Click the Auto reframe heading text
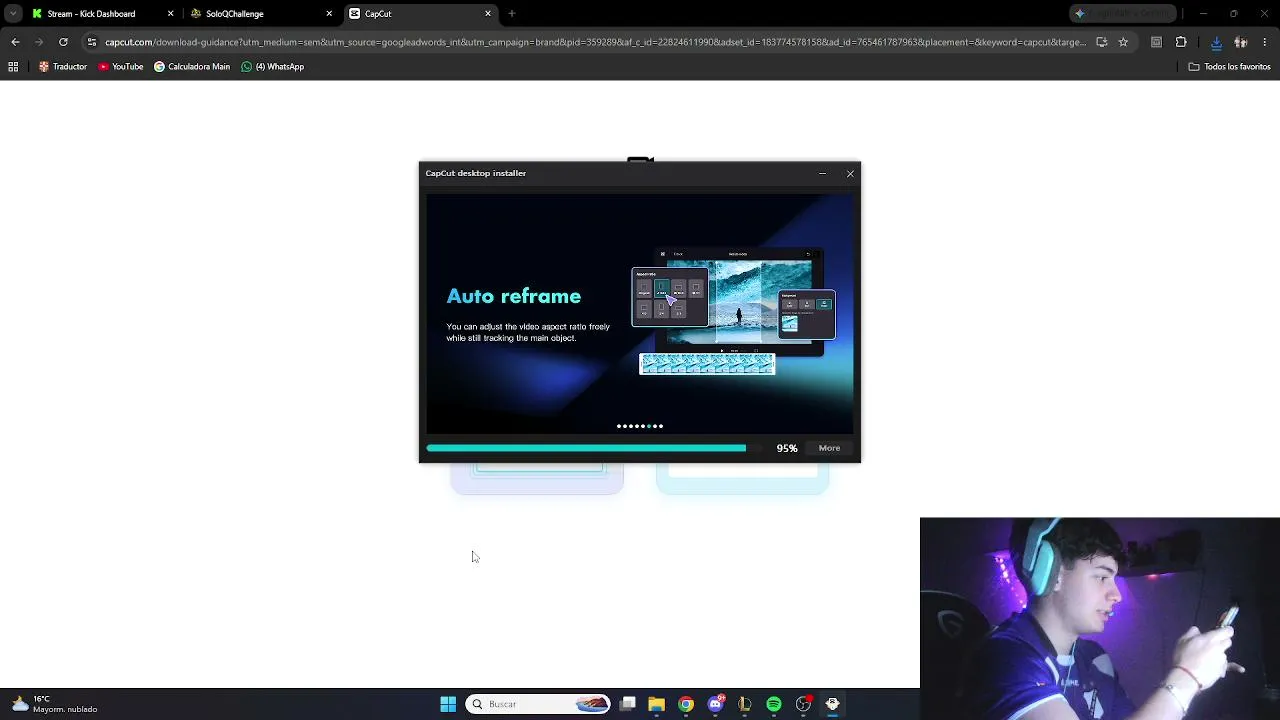The width and height of the screenshot is (1280, 720). pyautogui.click(x=514, y=296)
